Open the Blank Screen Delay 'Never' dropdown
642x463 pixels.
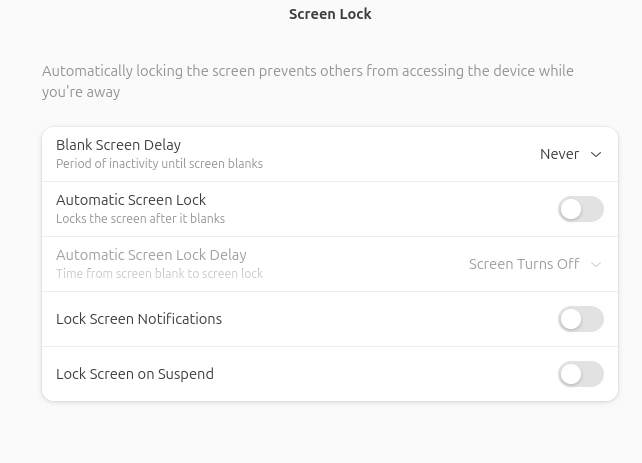[x=570, y=154]
